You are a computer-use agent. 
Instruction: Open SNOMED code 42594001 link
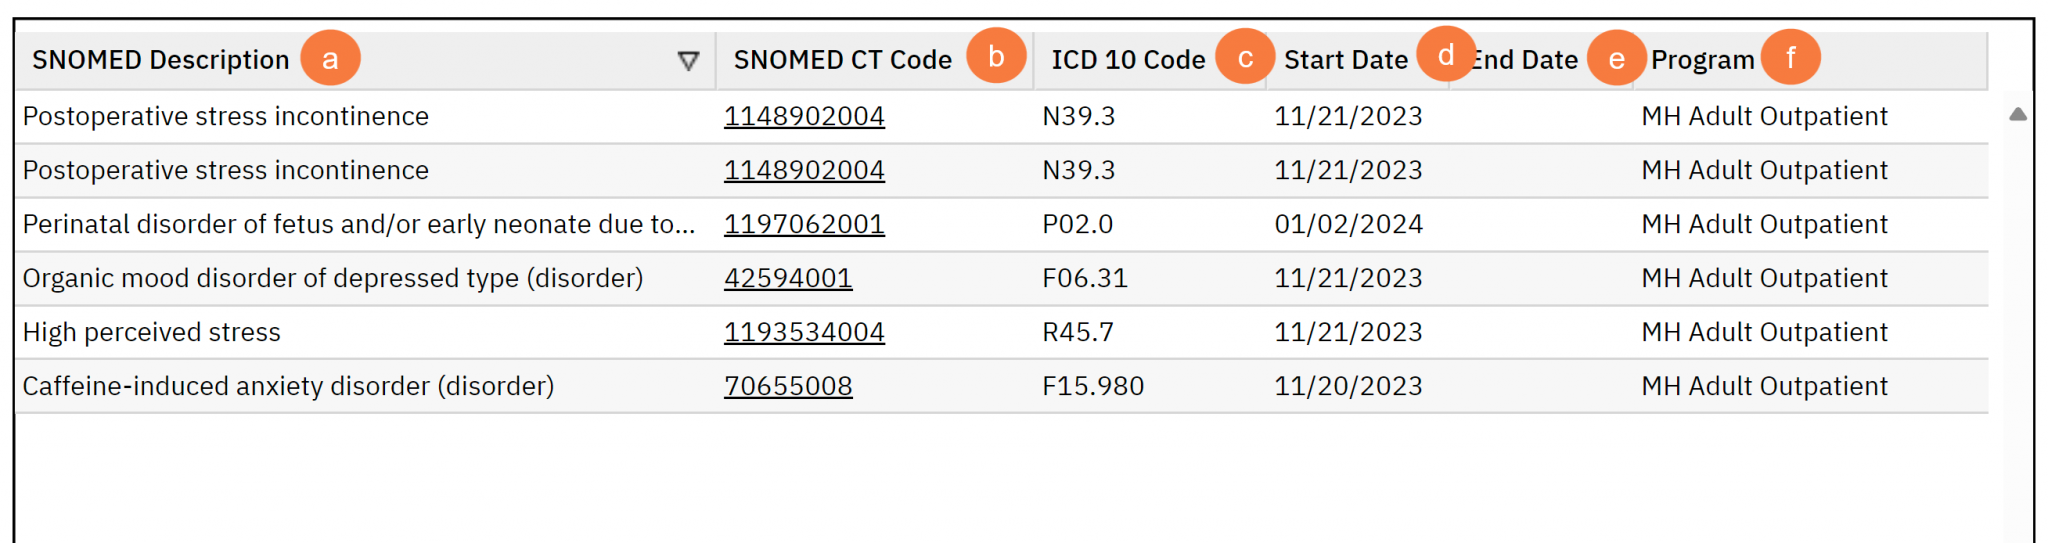tap(788, 278)
